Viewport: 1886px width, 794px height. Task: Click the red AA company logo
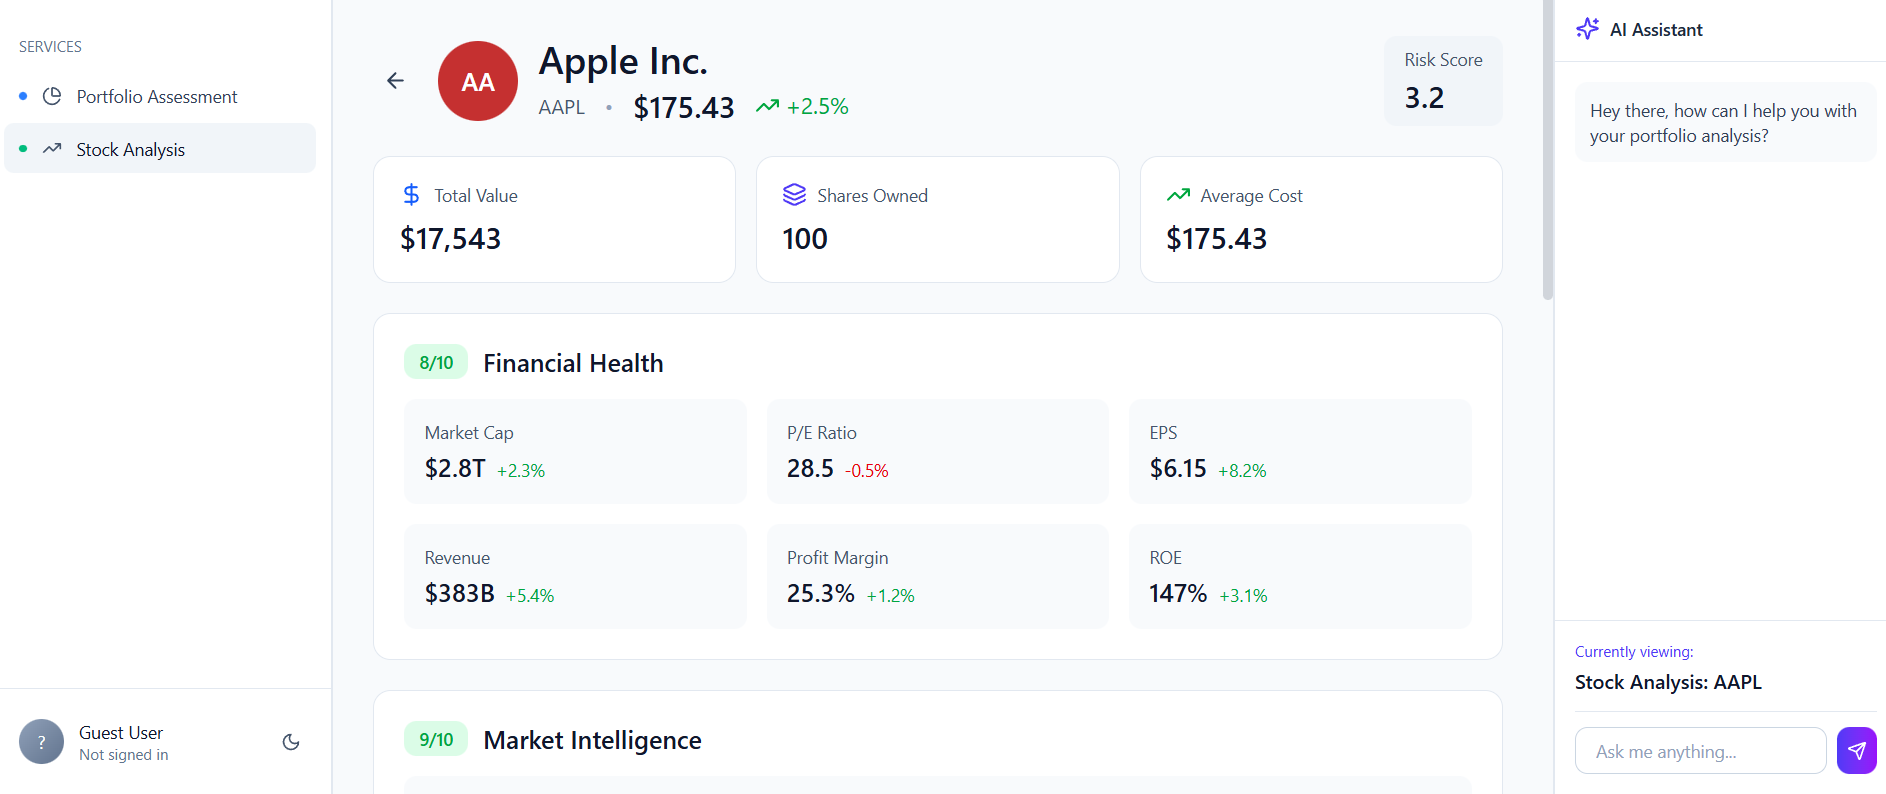click(478, 81)
